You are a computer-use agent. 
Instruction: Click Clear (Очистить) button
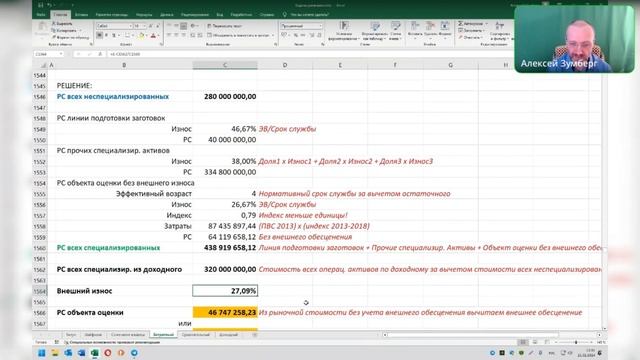[469, 37]
